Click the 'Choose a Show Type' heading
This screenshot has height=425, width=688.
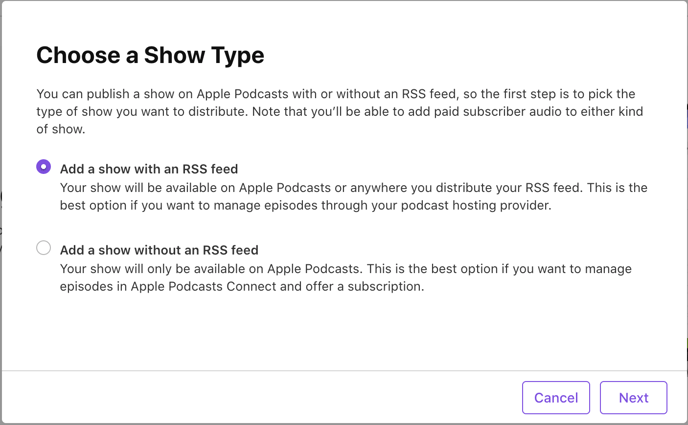click(150, 55)
